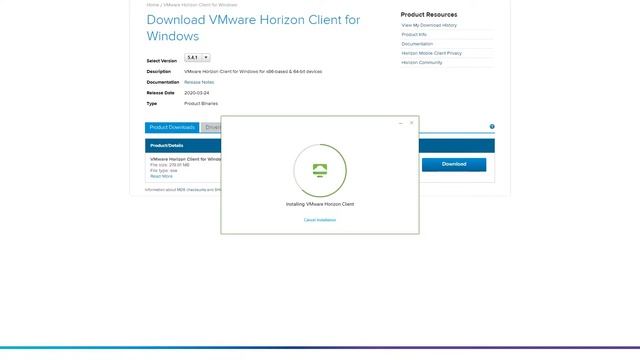Image resolution: width=640 pixels, height=360 pixels.
Task: Click the Installing VMware Horizon Client status text
Action: 320,204
